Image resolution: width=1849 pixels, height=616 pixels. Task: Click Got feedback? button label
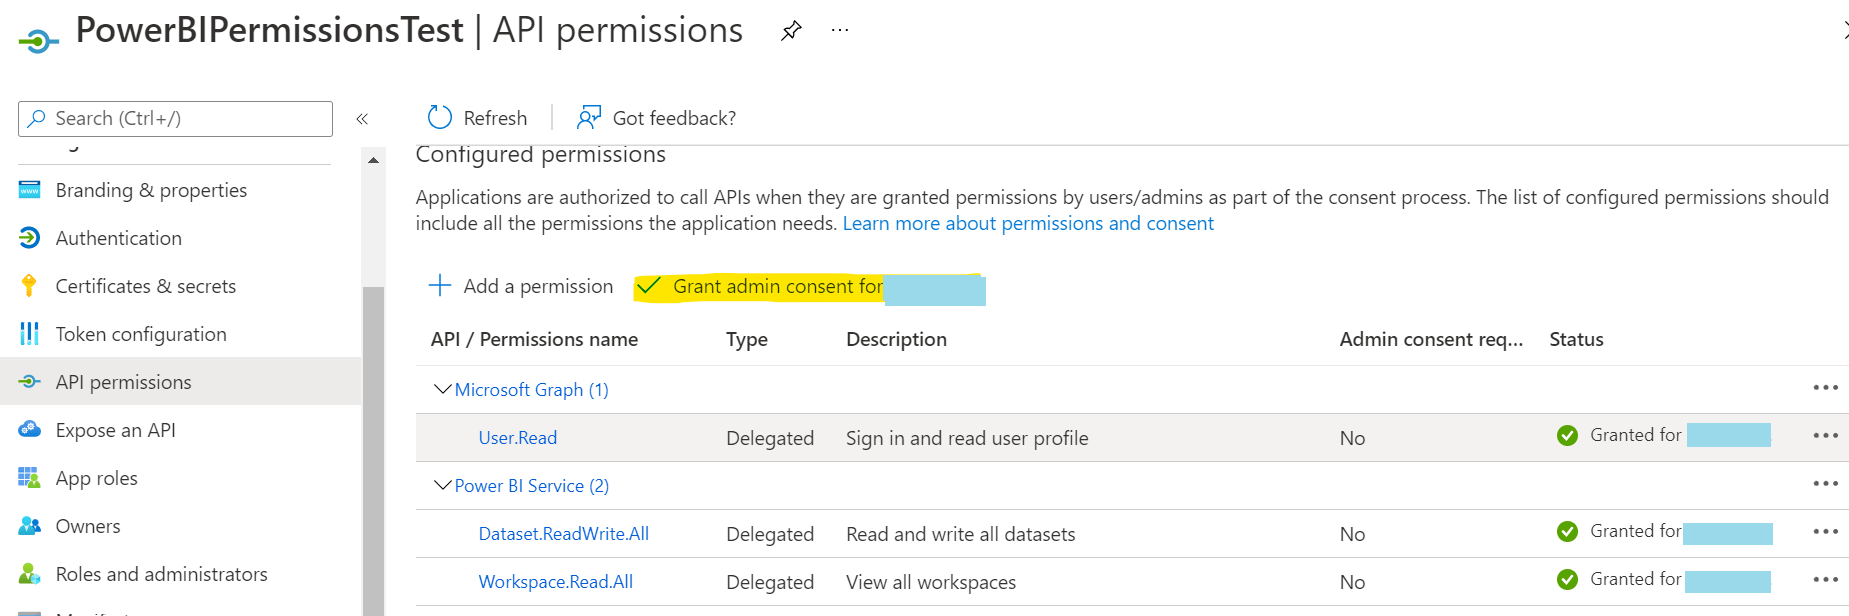(674, 118)
